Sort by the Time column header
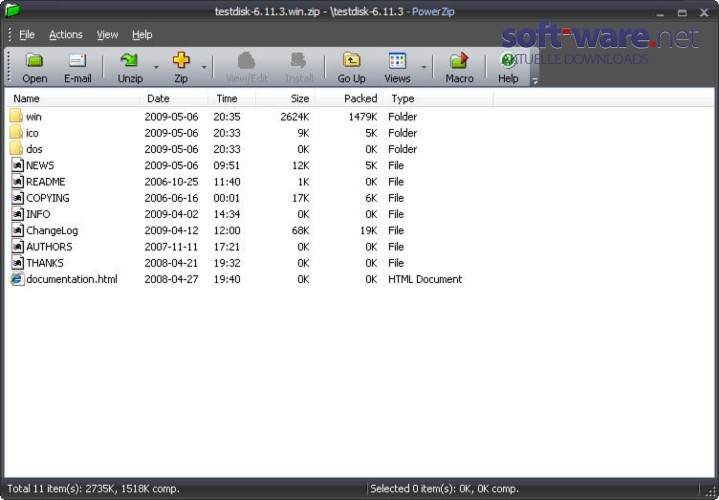The height and width of the screenshot is (500, 719). point(232,98)
